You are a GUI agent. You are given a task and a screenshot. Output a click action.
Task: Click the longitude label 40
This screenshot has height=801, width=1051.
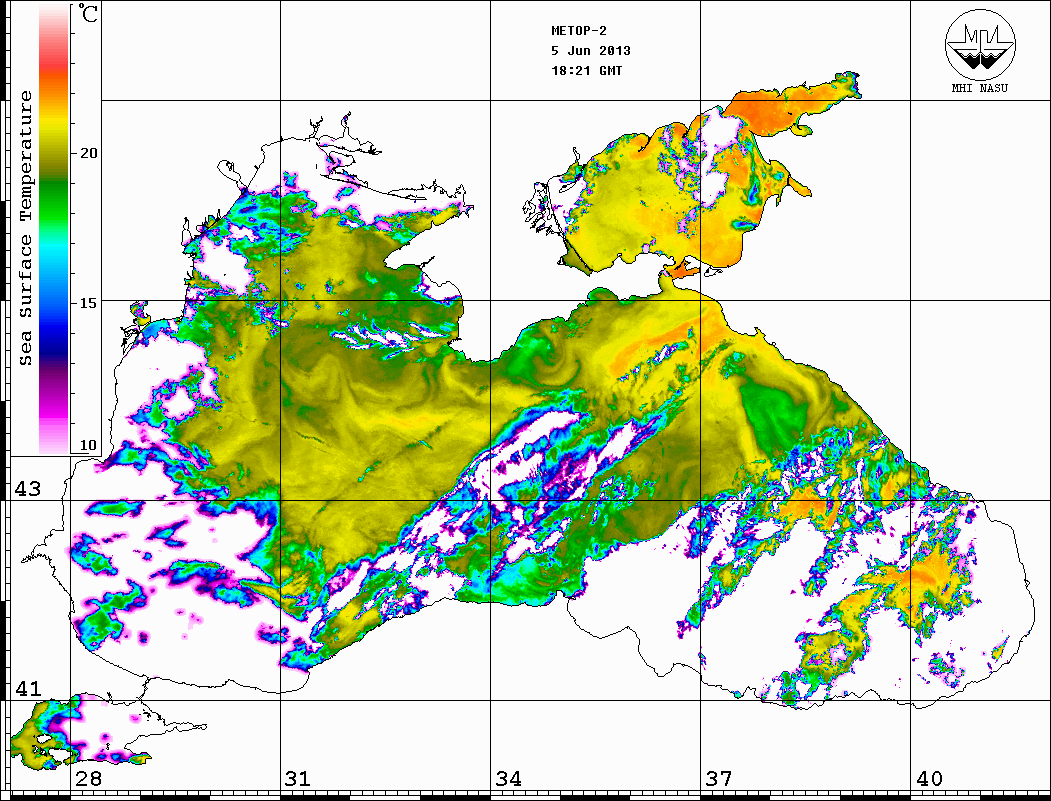[929, 778]
